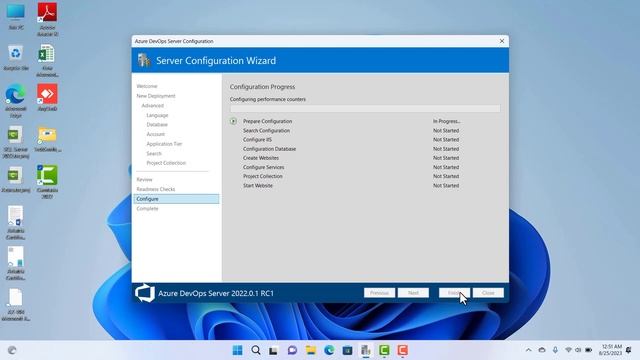Click the In Progress status text

click(x=447, y=121)
